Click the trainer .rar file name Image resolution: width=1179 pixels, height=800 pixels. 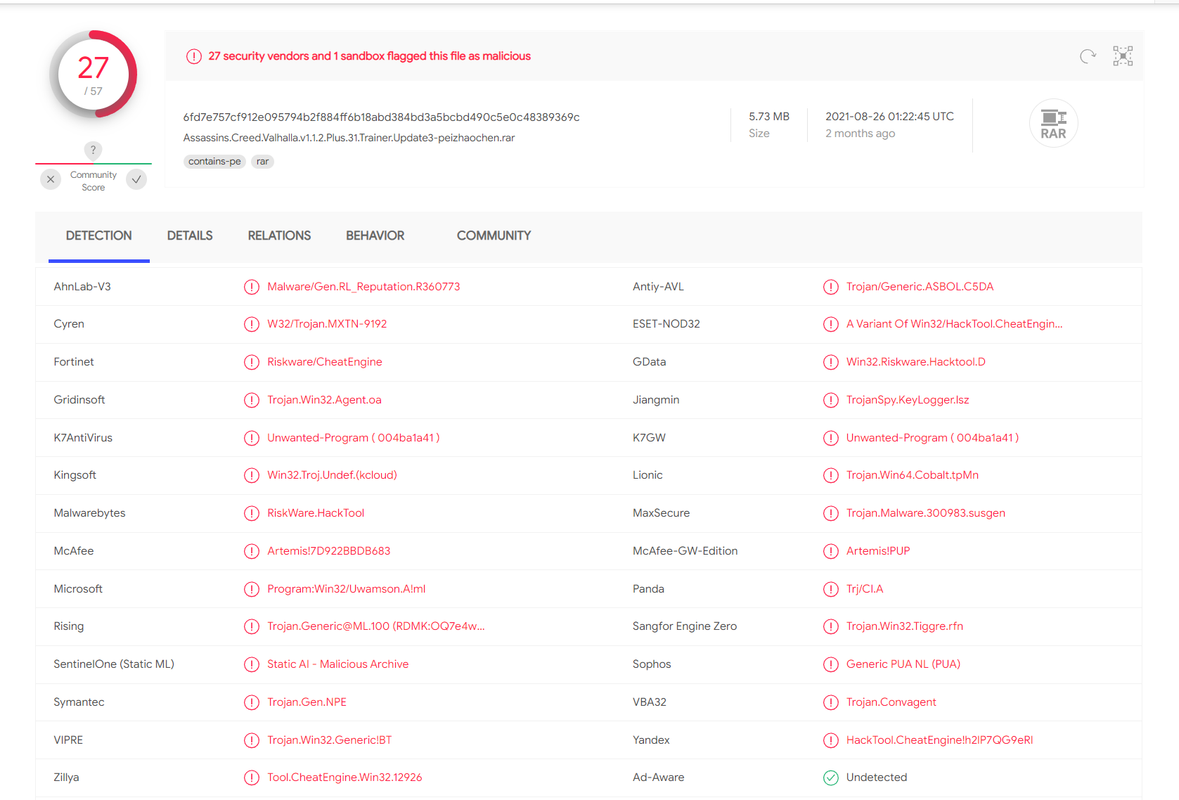(349, 138)
